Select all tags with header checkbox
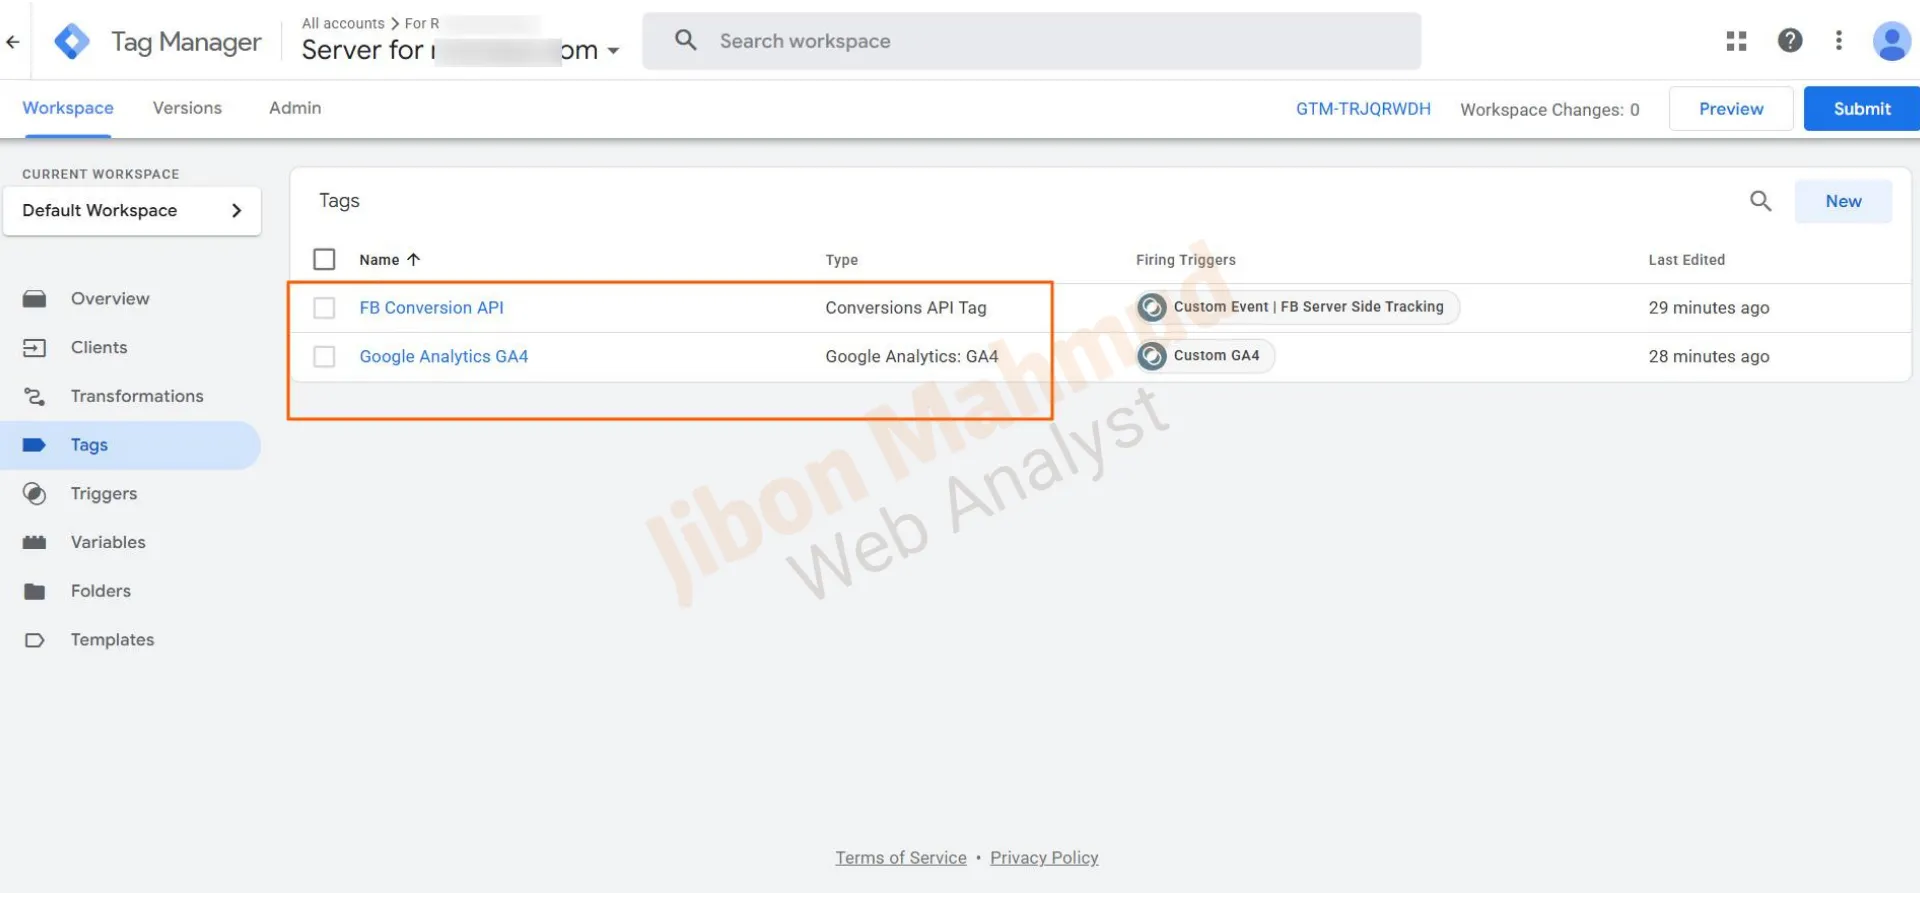Image resolution: width=1920 pixels, height=898 pixels. pos(324,260)
